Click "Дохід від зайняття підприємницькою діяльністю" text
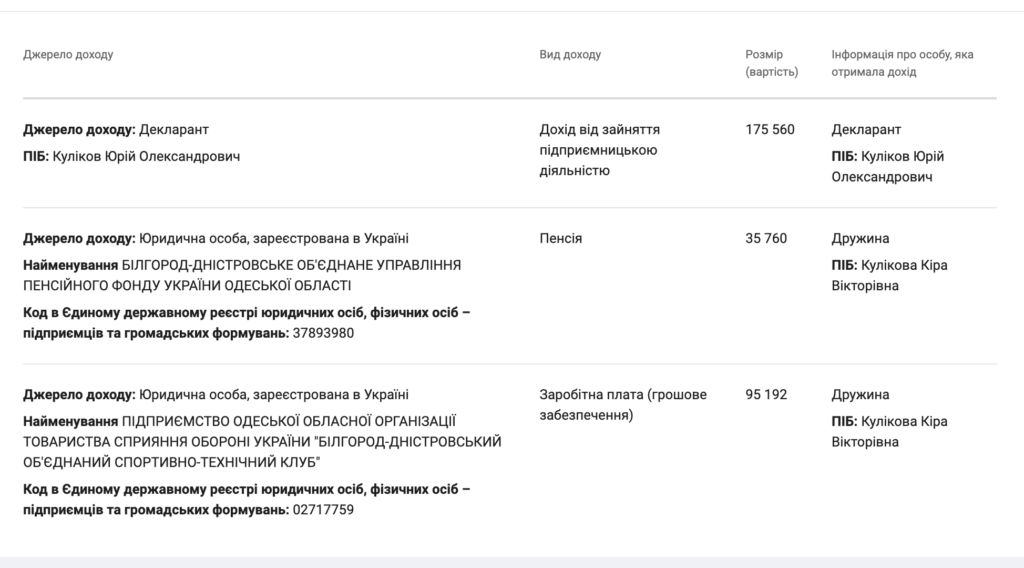This screenshot has height=568, width=1024. pyautogui.click(x=599, y=150)
